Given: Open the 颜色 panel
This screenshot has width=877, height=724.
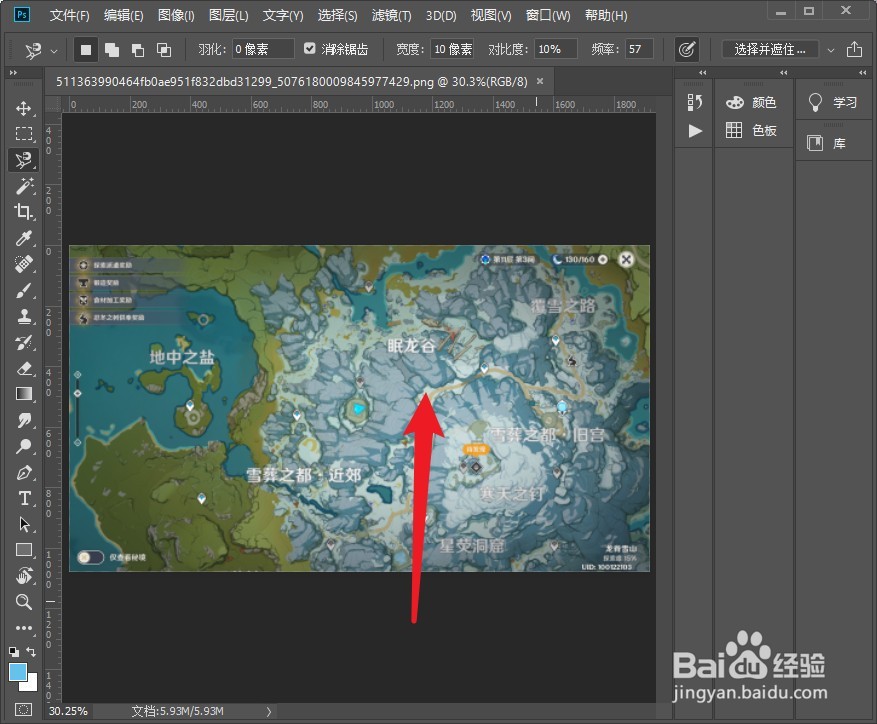Looking at the screenshot, I should coord(751,102).
